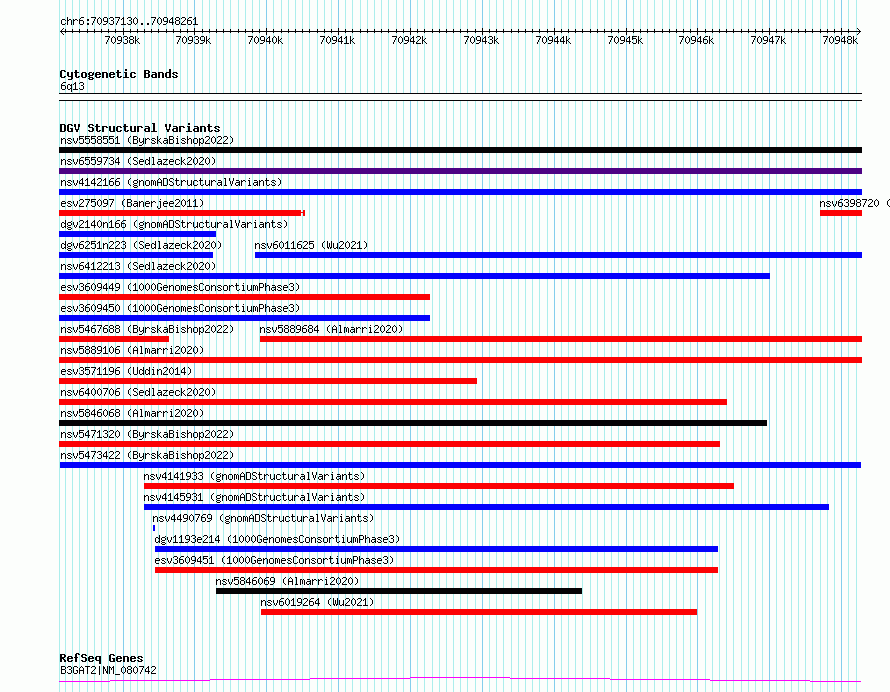Open nsv5473422 (ByrskaBishop2022) label

point(147,455)
